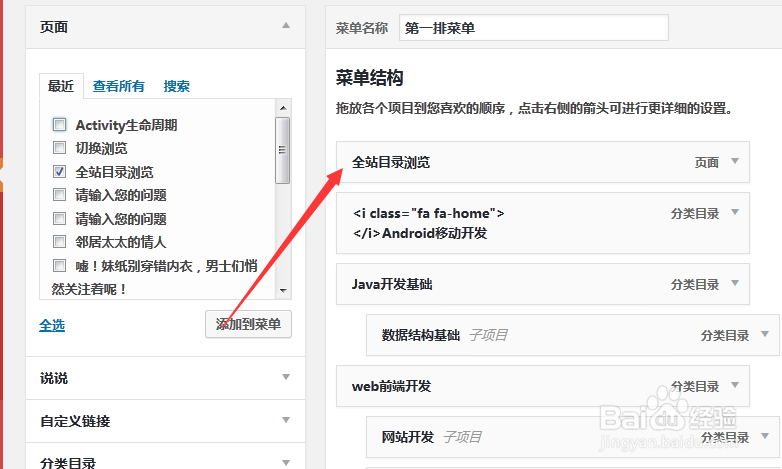The image size is (782, 469).
Task: Expand the Android移动开发 menu item arrow
Action: pos(735,212)
